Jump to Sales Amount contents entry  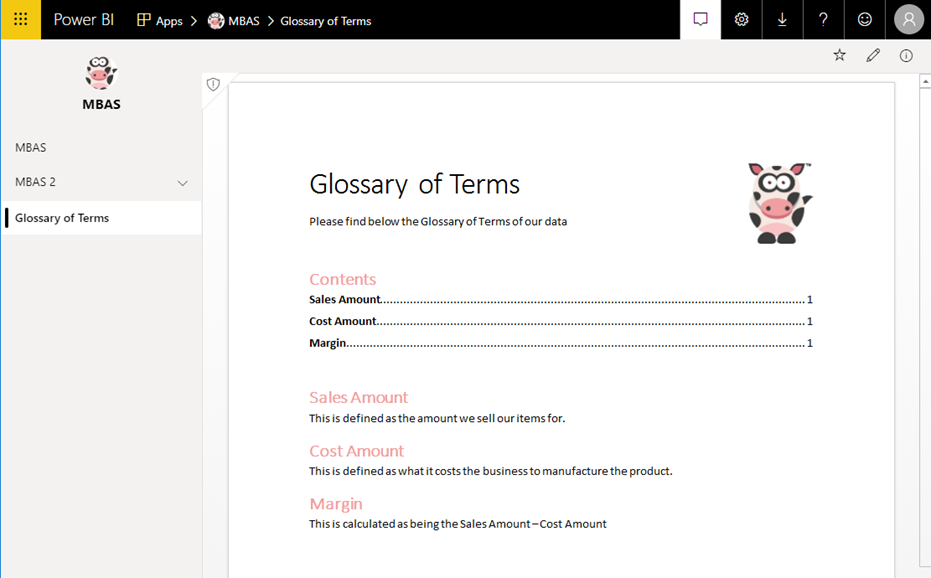click(345, 300)
